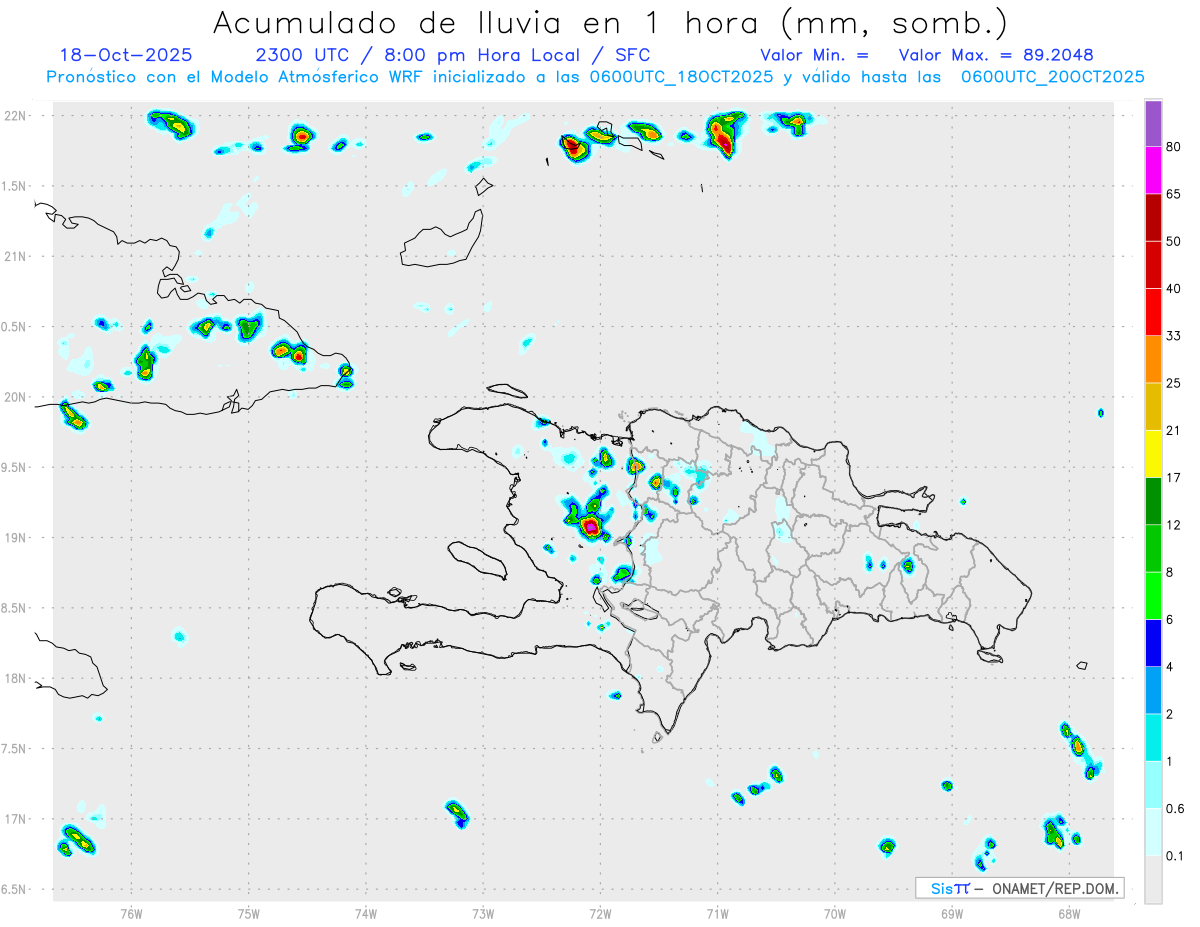
Task: Click the 'Valor Max. = 89.2048' text
Action: [x=996, y=55]
